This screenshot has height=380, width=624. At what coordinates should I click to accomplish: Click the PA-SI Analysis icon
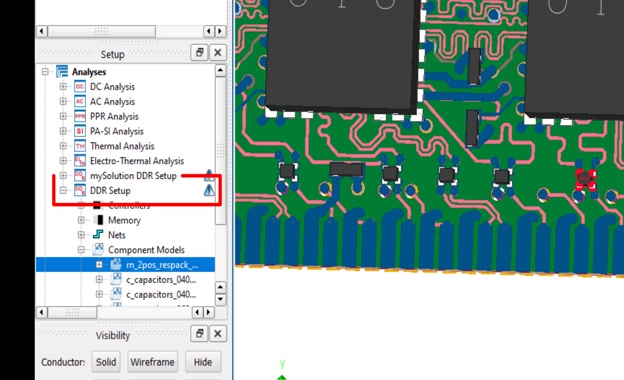point(80,131)
